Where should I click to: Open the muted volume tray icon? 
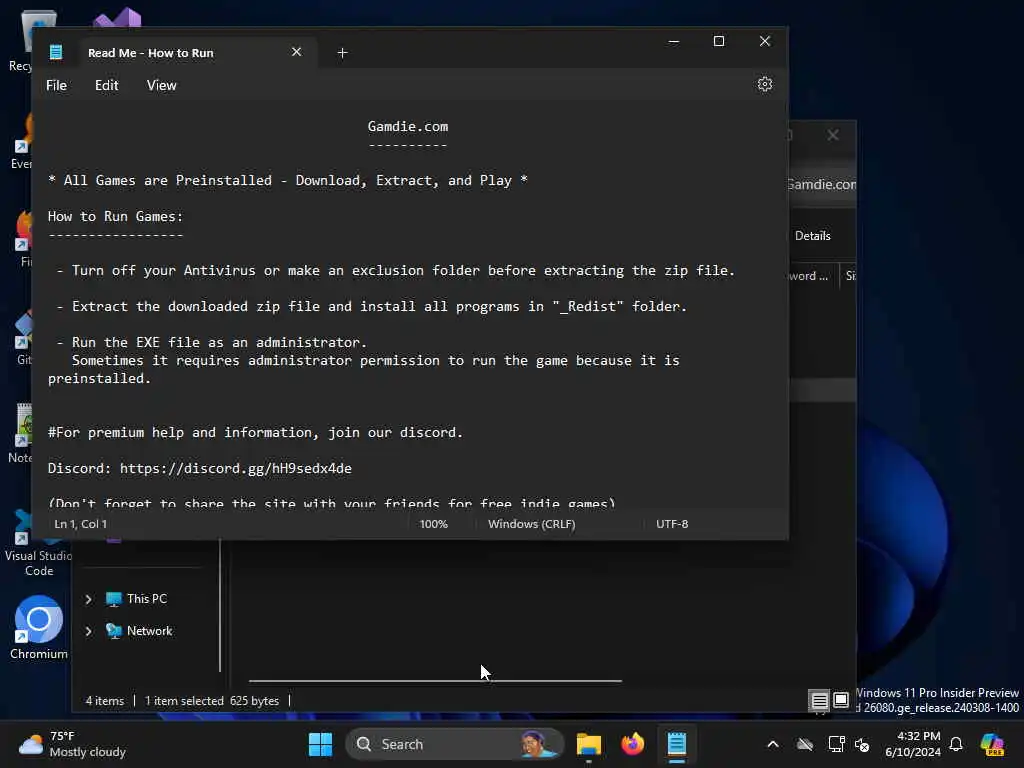coord(862,744)
